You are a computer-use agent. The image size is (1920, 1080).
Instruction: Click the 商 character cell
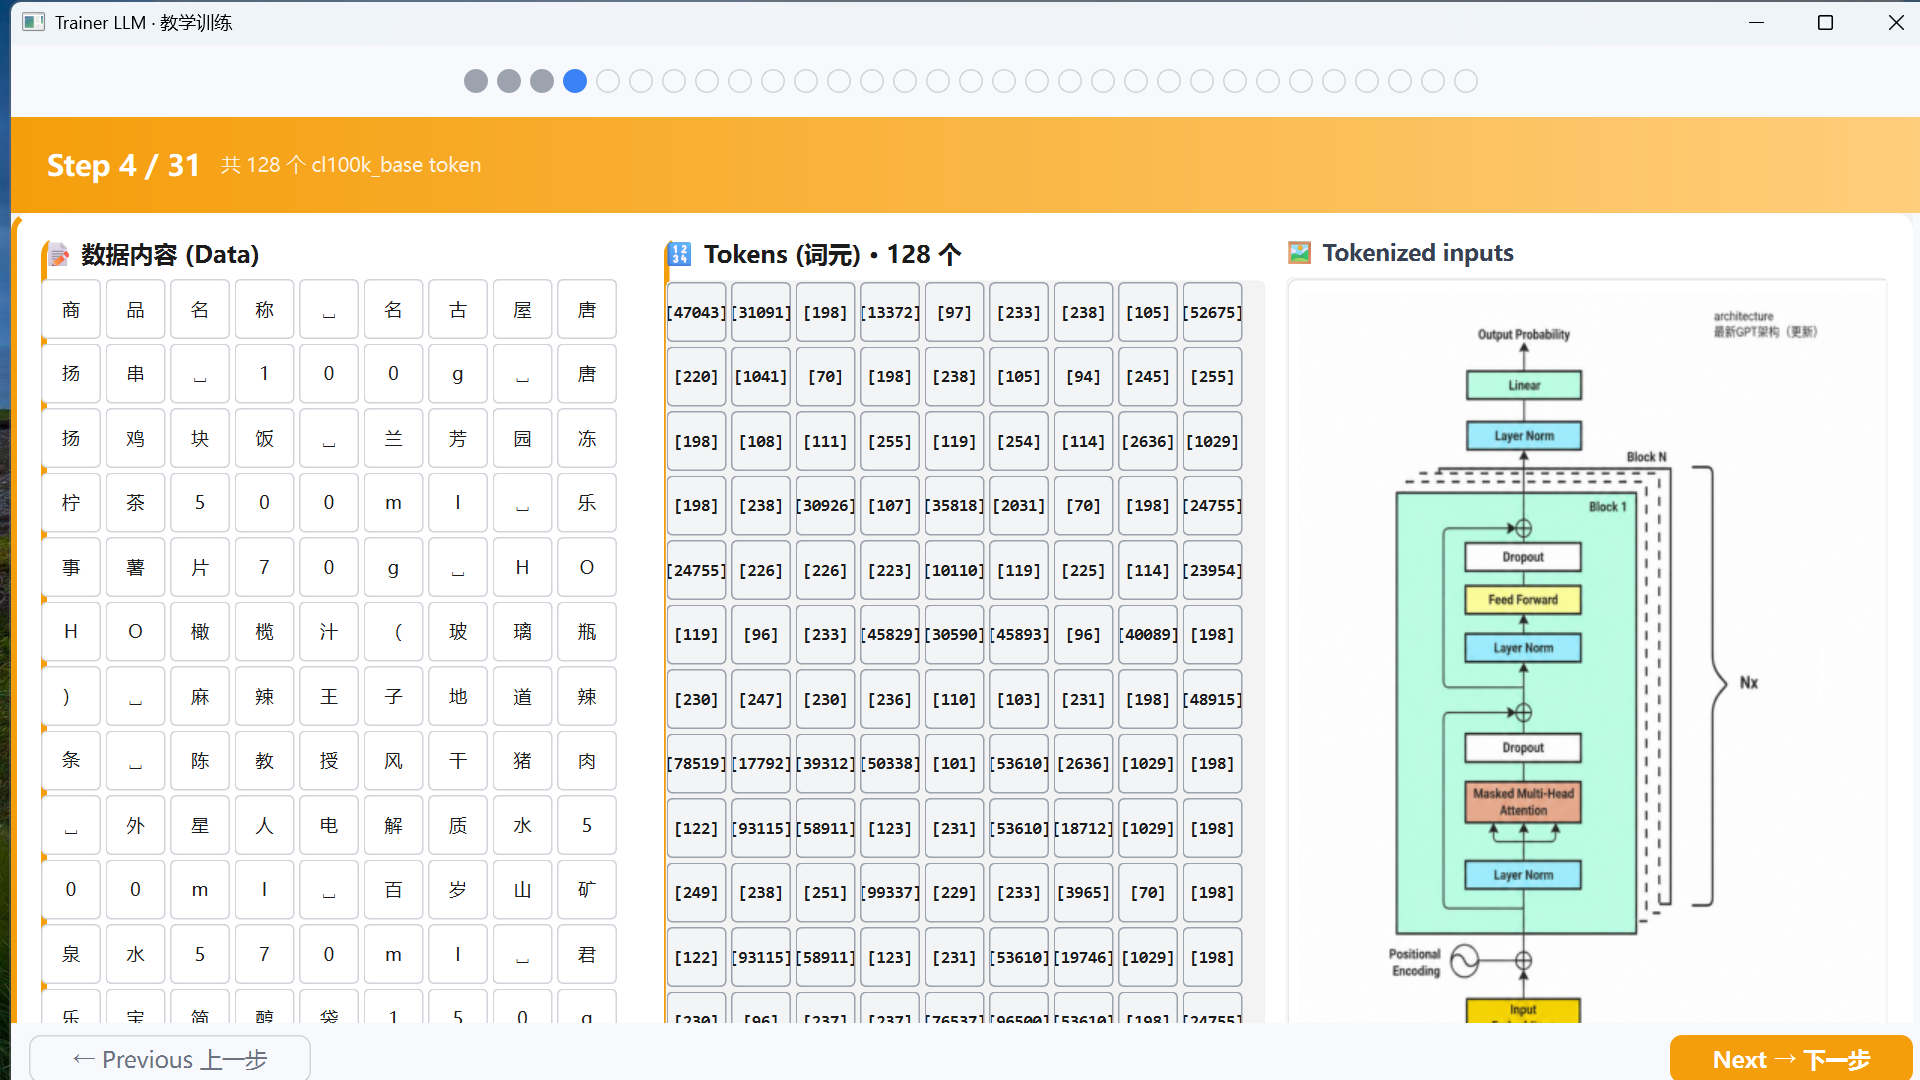click(71, 310)
